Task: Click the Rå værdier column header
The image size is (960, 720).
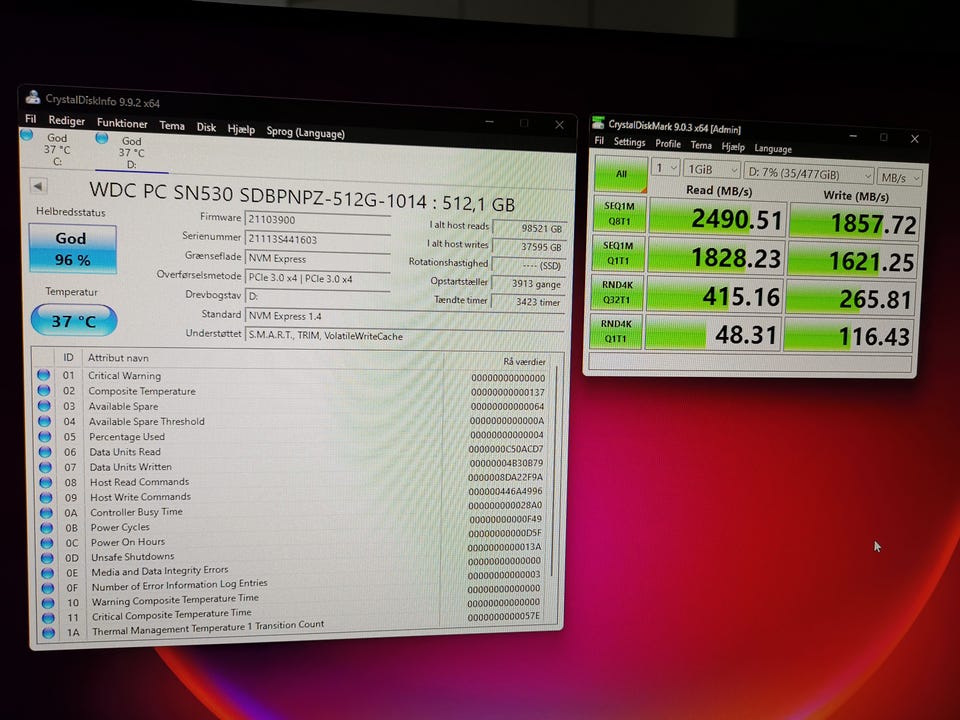Action: tap(524, 361)
